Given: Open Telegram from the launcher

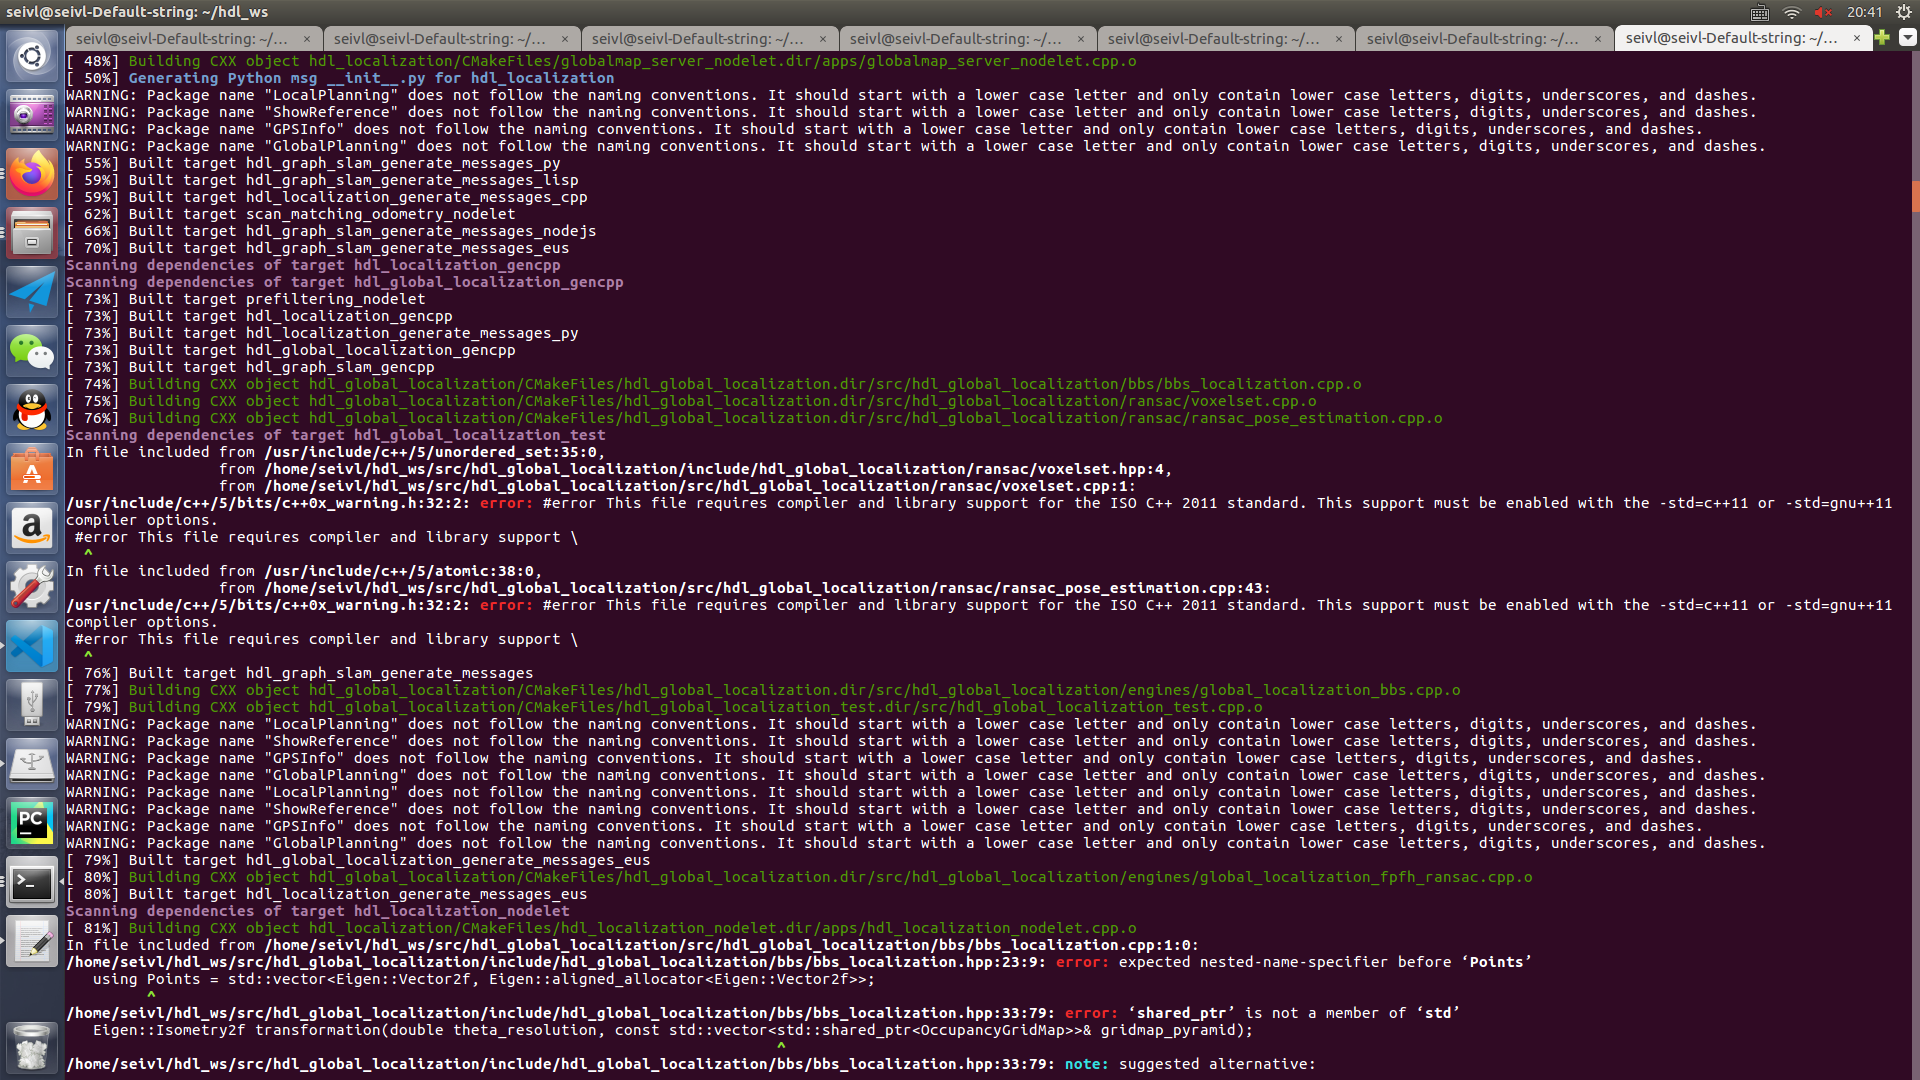Looking at the screenshot, I should point(32,291).
